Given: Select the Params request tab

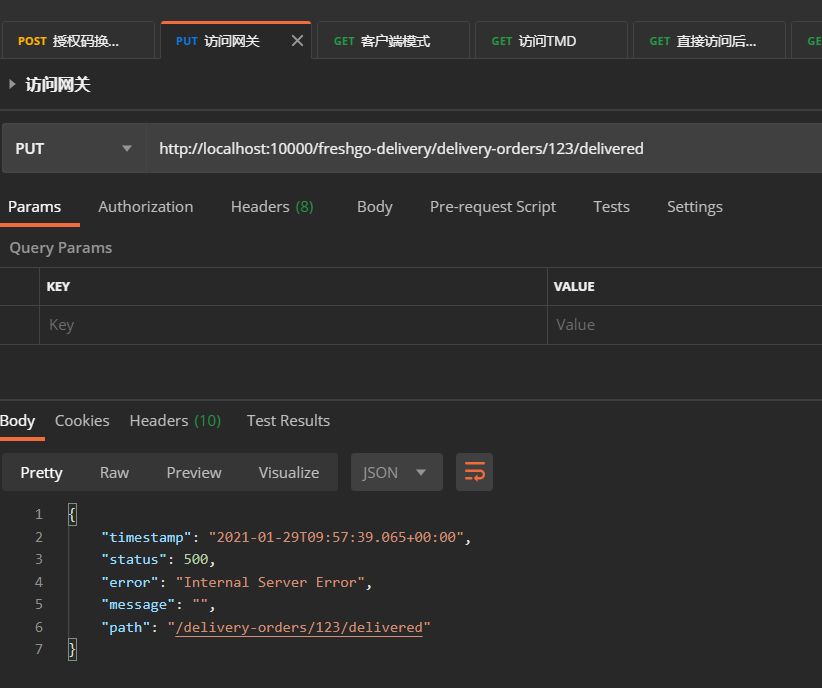Looking at the screenshot, I should 35,207.
